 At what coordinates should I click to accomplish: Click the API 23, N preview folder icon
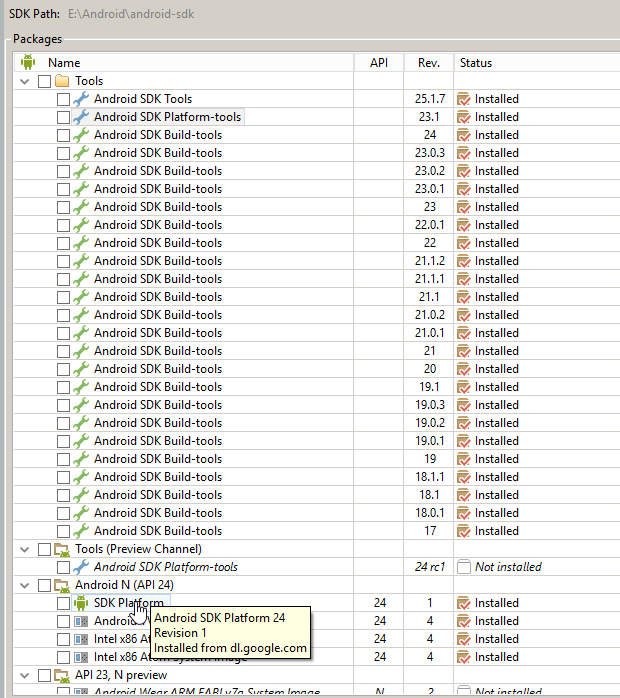tap(62, 675)
